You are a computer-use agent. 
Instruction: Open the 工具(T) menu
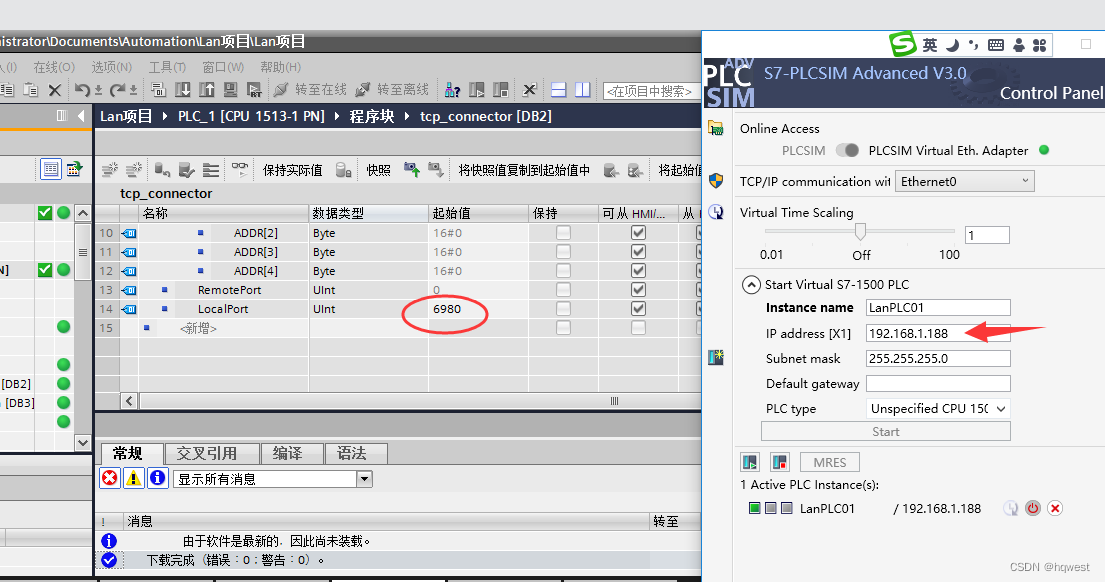167,67
